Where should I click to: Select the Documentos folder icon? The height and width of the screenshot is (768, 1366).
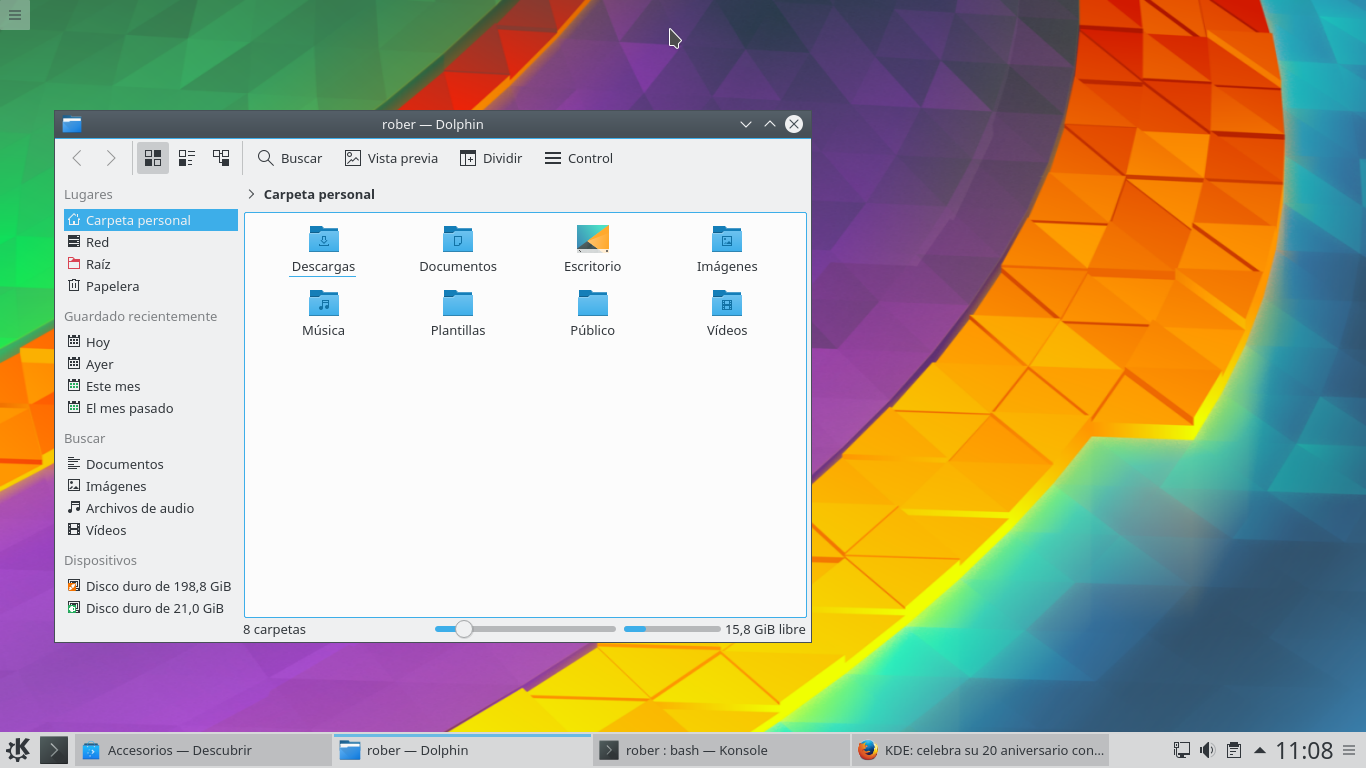(x=458, y=238)
